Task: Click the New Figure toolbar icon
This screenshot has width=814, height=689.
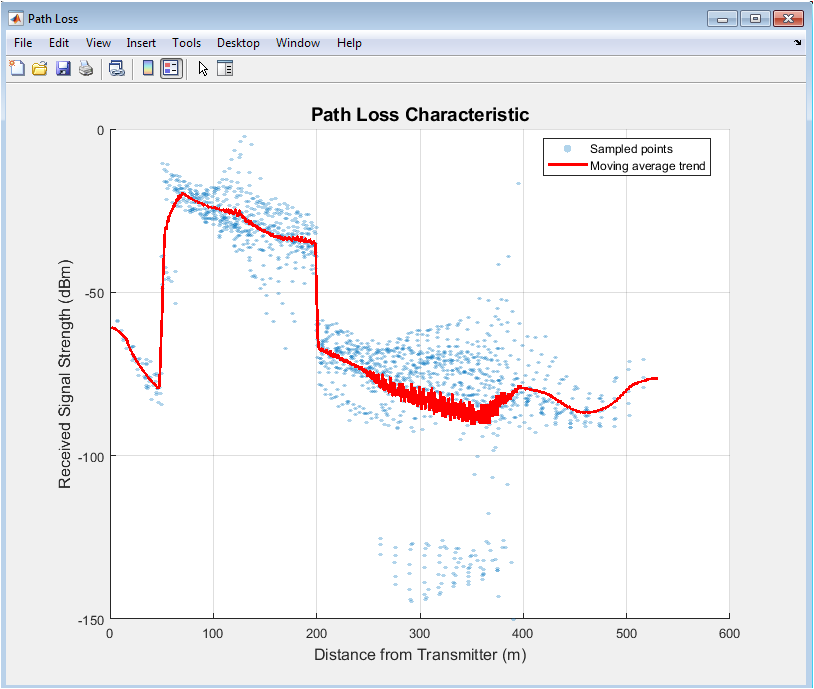Action: pyautogui.click(x=17, y=69)
